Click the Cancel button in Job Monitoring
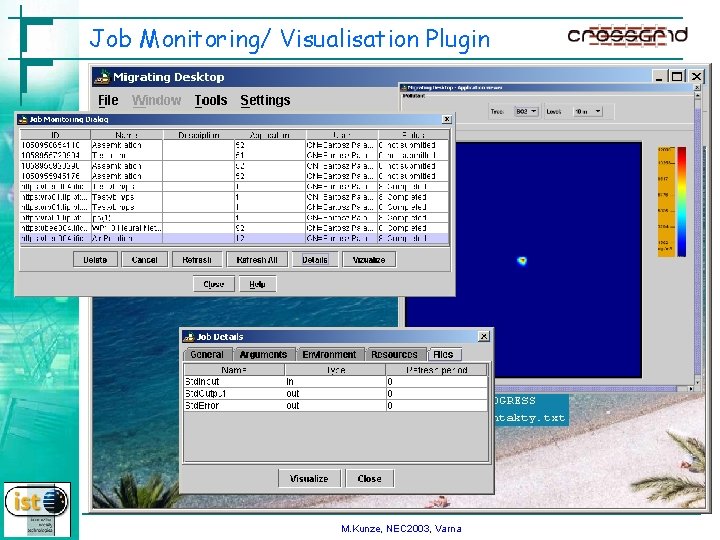This screenshot has width=720, height=540. coord(144,260)
